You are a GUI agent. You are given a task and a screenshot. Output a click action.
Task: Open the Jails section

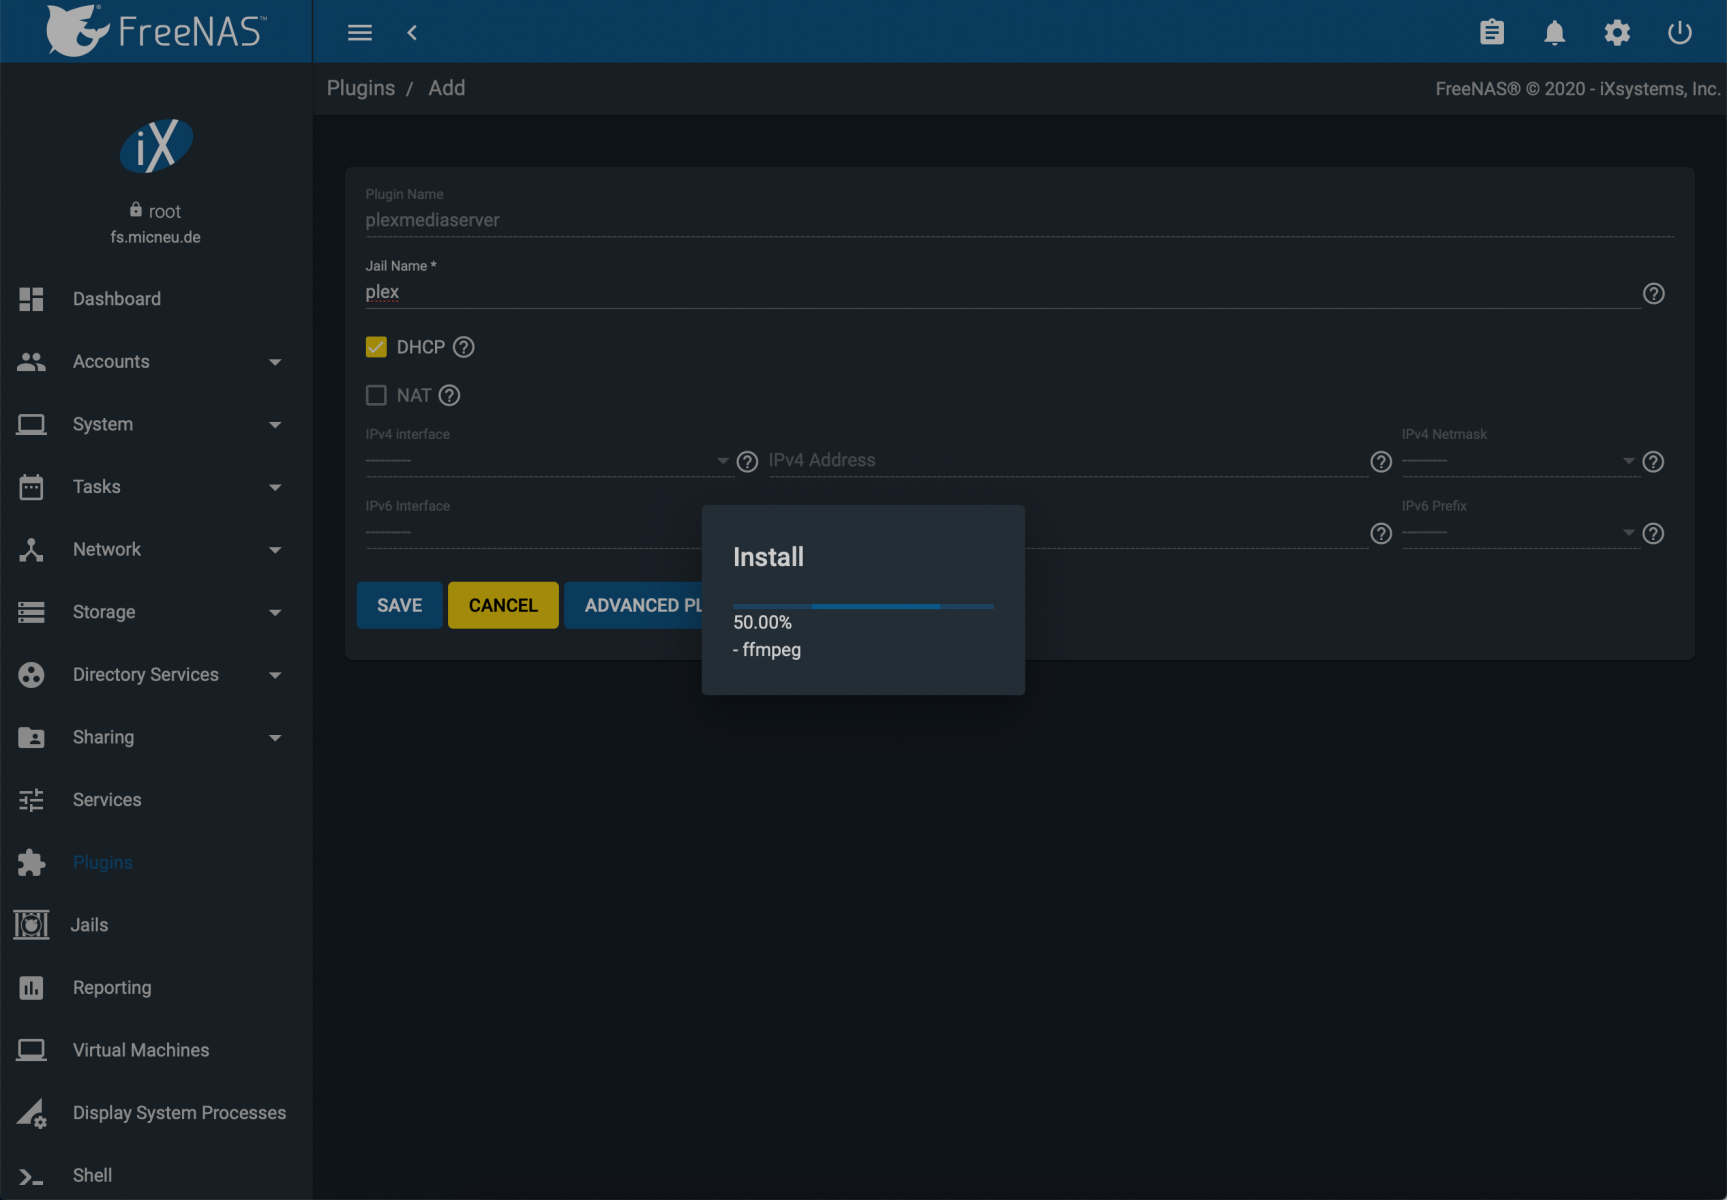(x=89, y=925)
